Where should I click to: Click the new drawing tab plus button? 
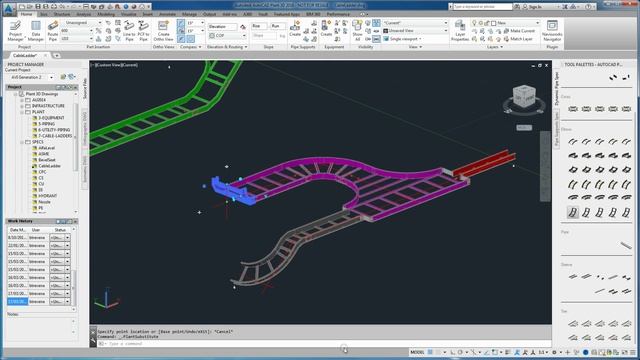[57, 55]
